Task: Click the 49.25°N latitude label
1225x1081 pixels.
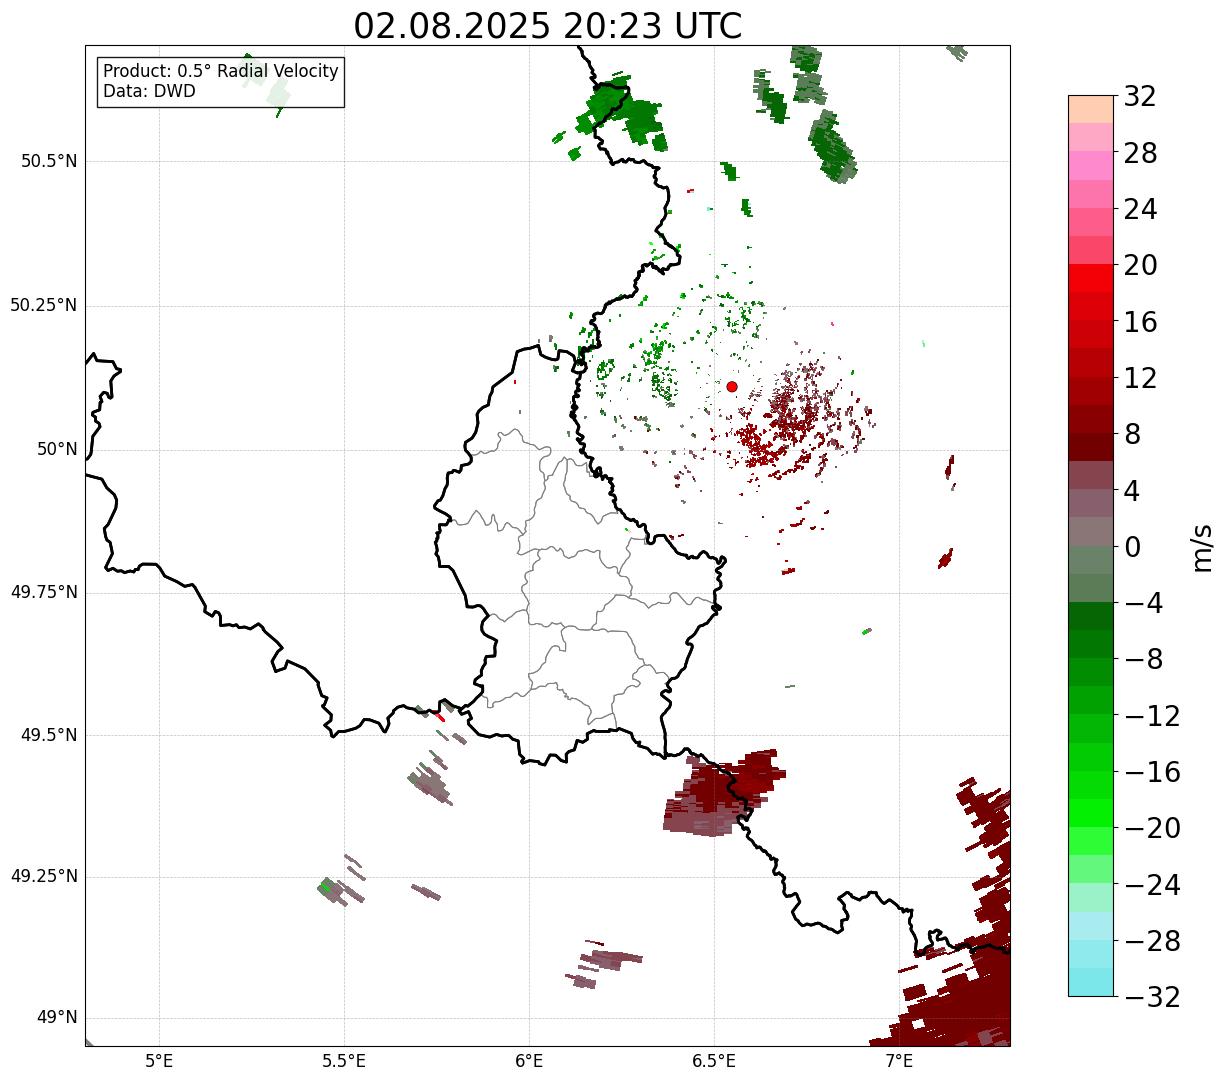Action: (44, 876)
